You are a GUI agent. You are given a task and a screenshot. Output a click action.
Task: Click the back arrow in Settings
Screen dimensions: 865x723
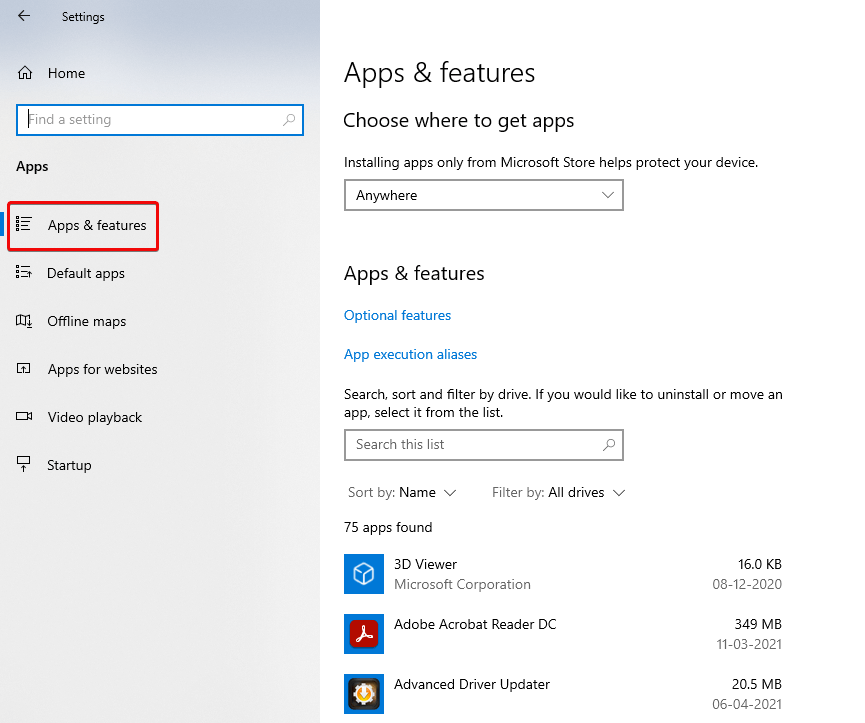point(22,16)
